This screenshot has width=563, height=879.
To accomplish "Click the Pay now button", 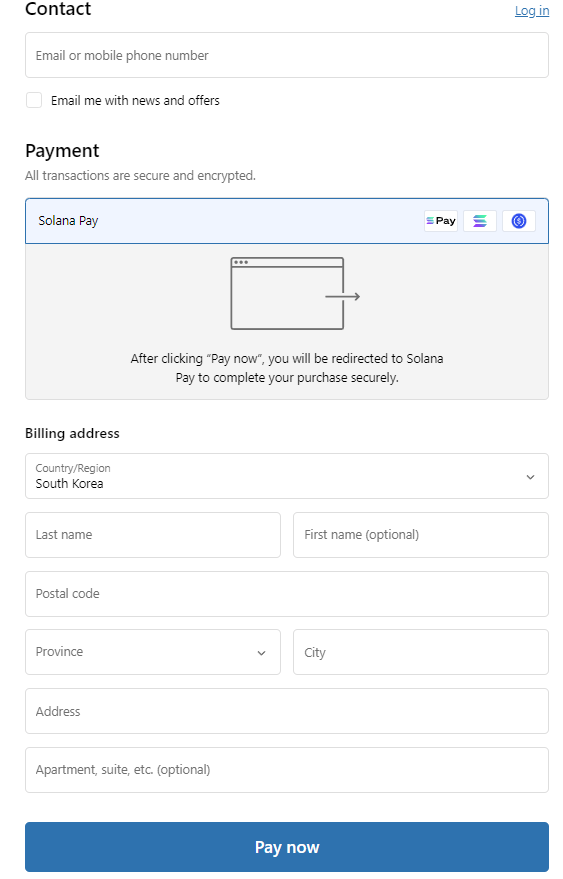I will pyautogui.click(x=287, y=846).
